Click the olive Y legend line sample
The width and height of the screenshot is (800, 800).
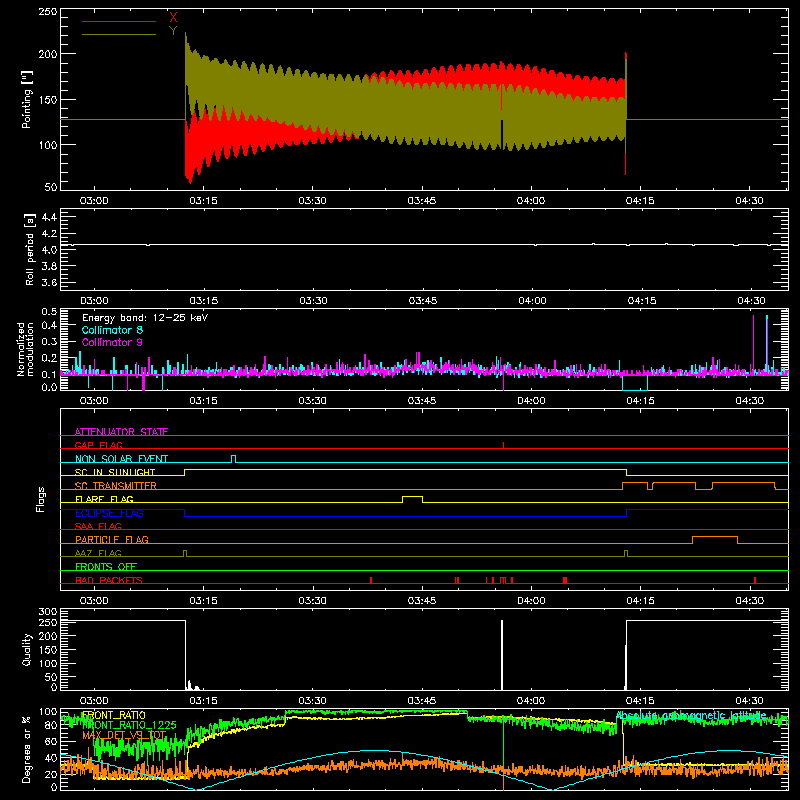point(119,34)
